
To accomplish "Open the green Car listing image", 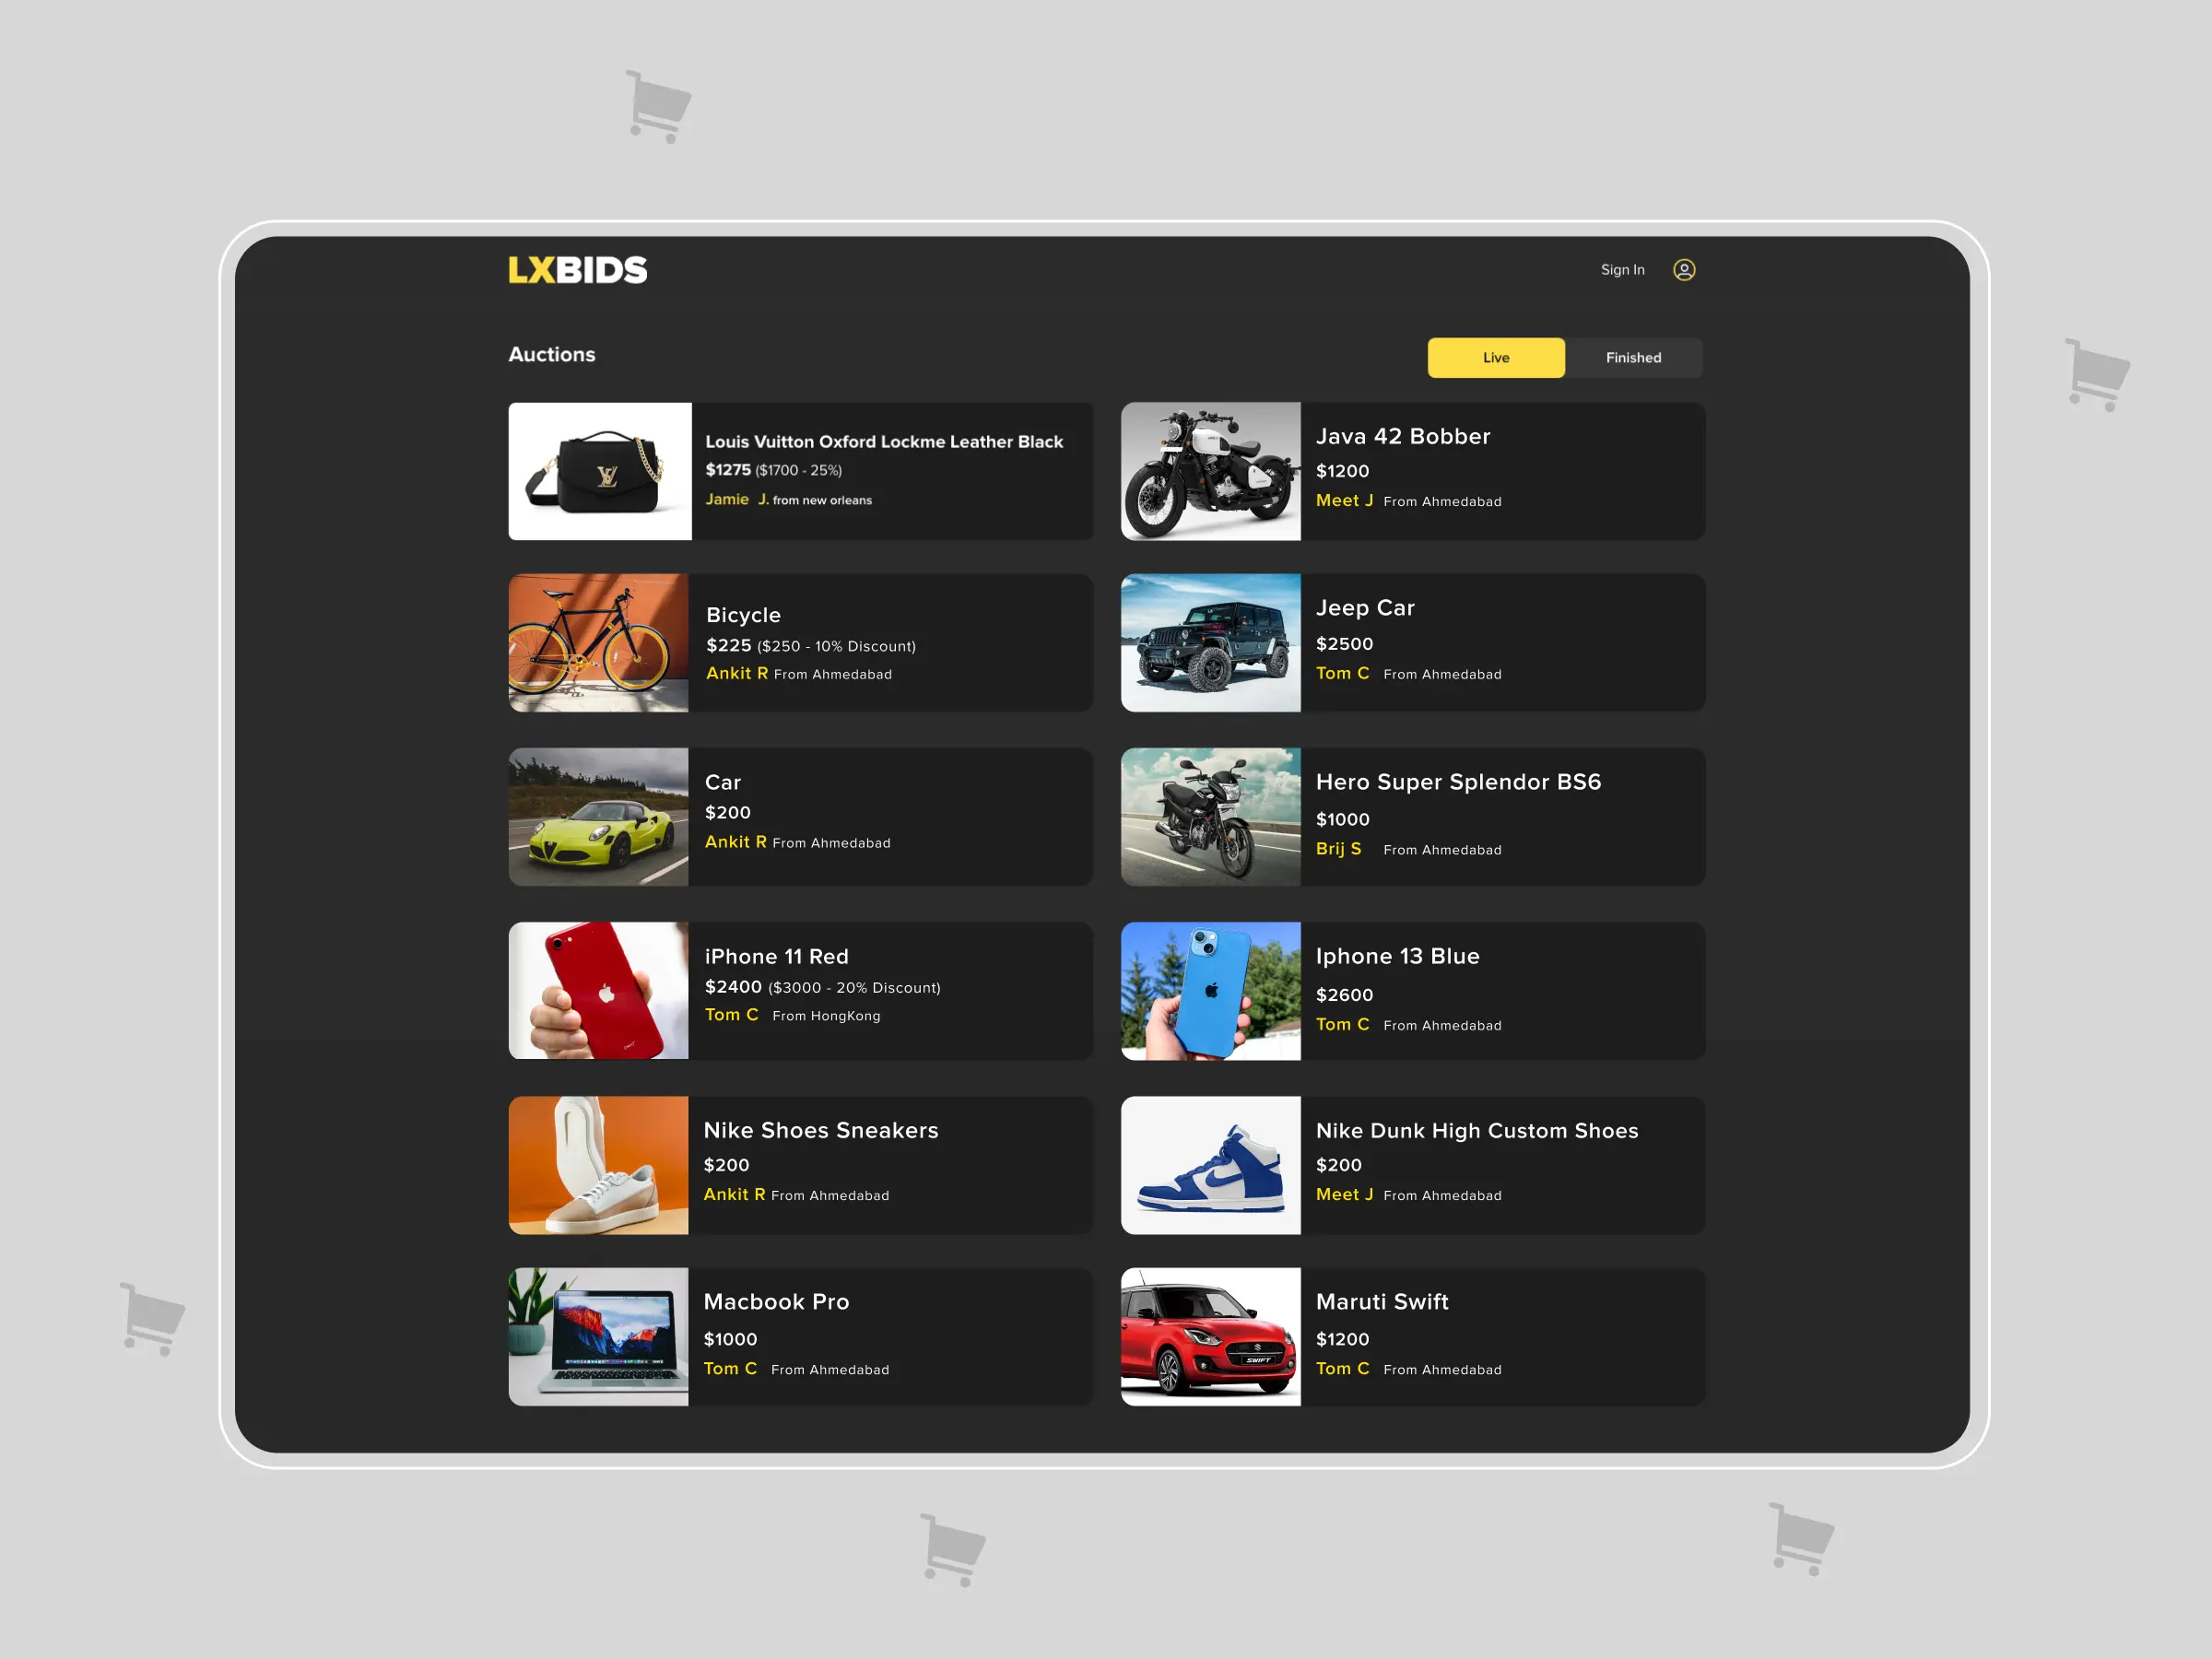I will [x=598, y=817].
